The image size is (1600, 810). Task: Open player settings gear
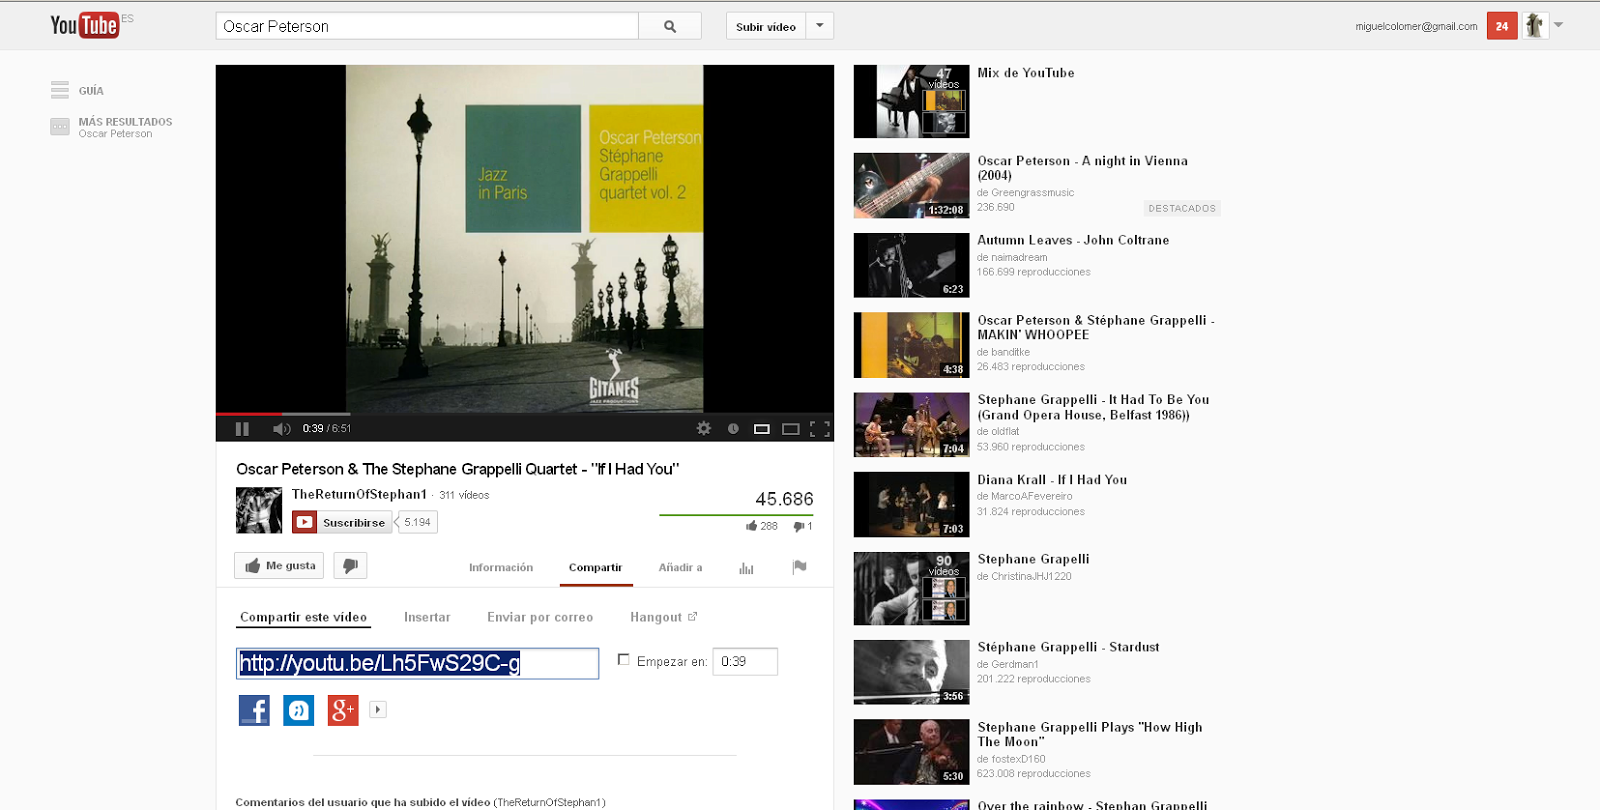[704, 428]
